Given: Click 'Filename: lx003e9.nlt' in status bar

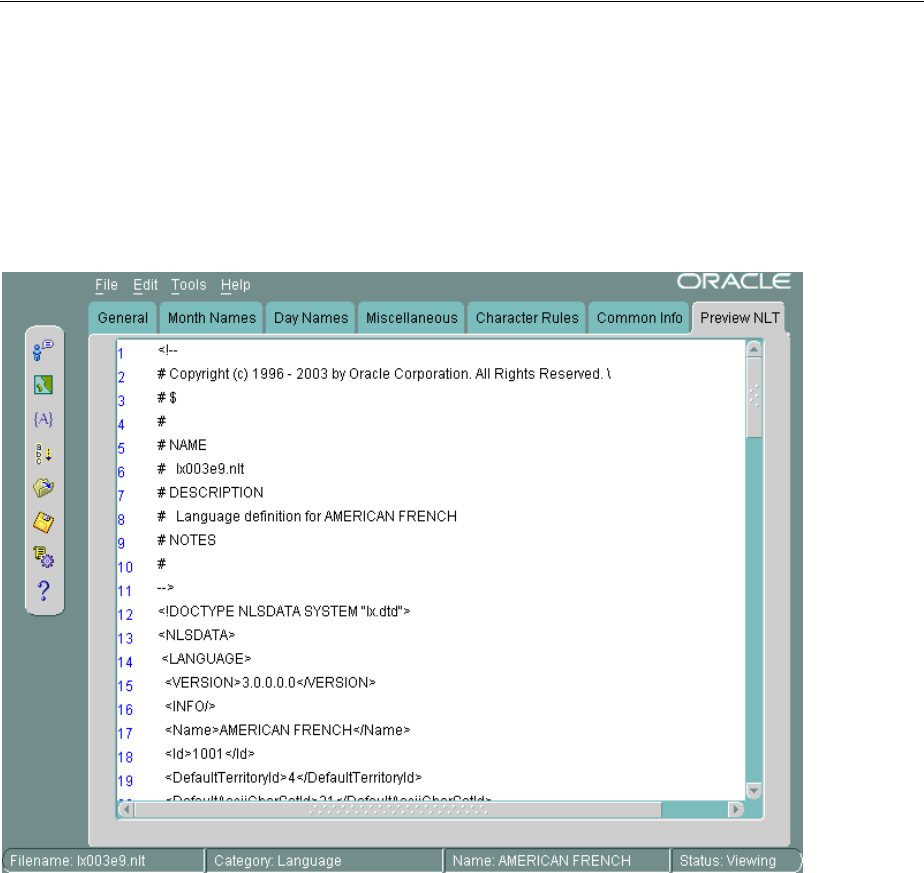Looking at the screenshot, I should tap(77, 861).
